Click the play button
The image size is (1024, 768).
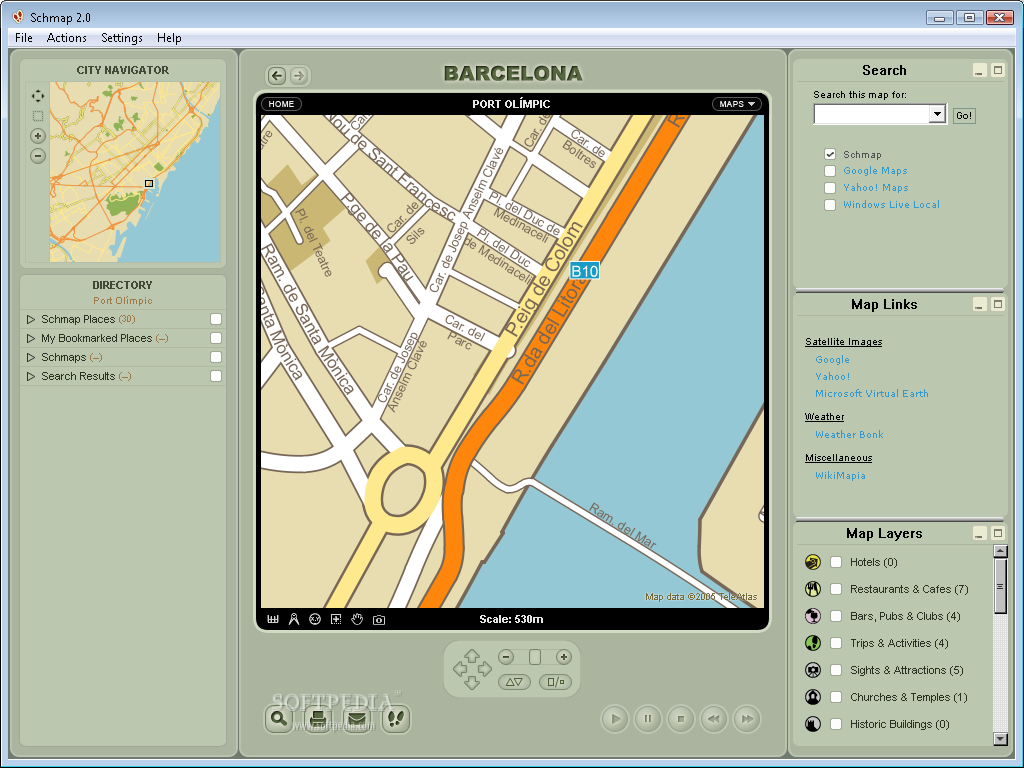pyautogui.click(x=615, y=719)
